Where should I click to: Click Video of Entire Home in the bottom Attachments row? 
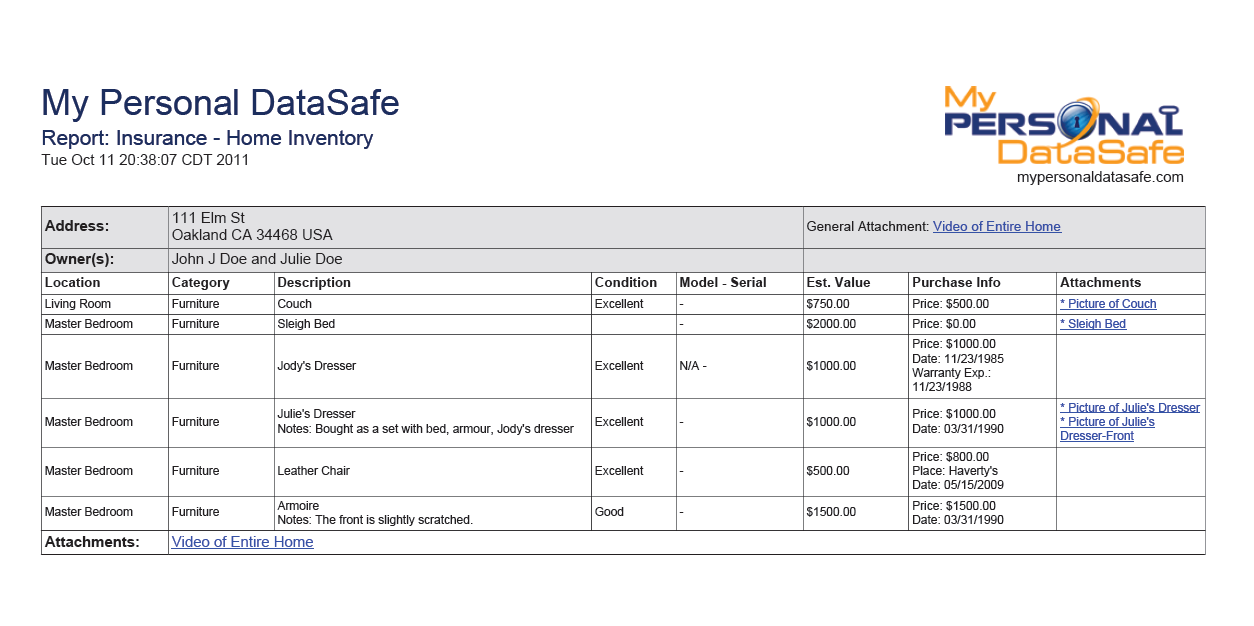coord(242,542)
